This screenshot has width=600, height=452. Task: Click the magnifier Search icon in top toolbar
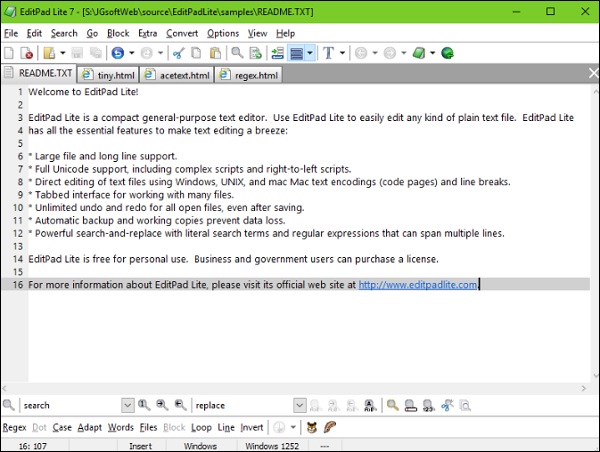point(239,53)
